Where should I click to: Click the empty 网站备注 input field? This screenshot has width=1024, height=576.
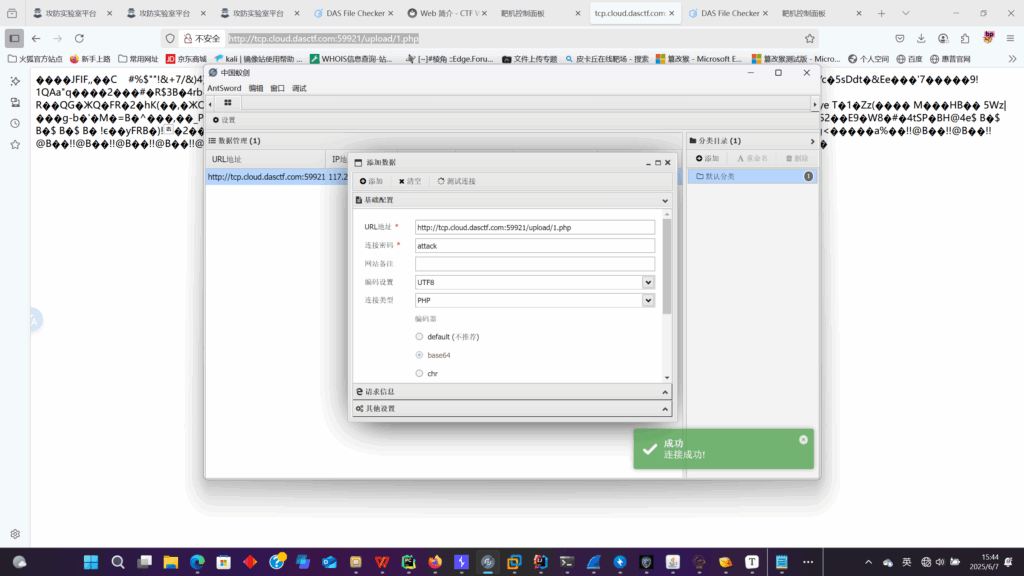535,264
